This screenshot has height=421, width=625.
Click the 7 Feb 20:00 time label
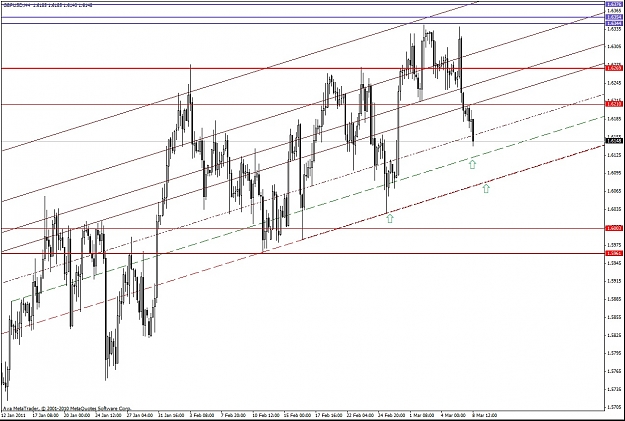coord(234,415)
